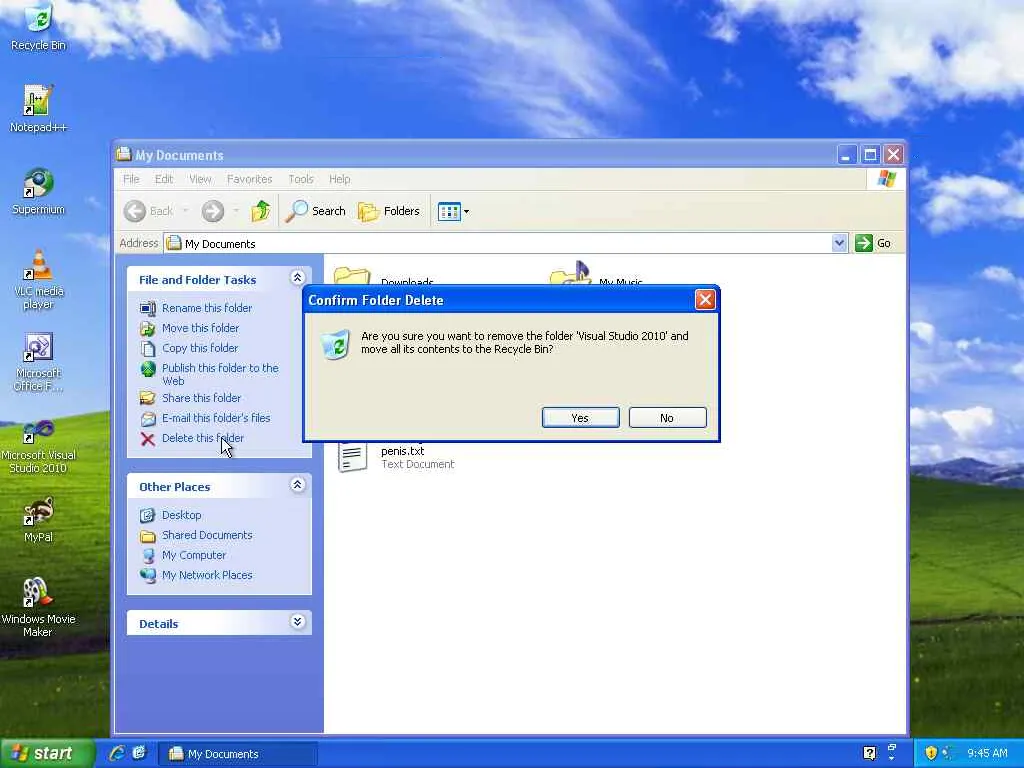Expand the Address bar dropdown
Screen dimensions: 1024x768
[839, 243]
